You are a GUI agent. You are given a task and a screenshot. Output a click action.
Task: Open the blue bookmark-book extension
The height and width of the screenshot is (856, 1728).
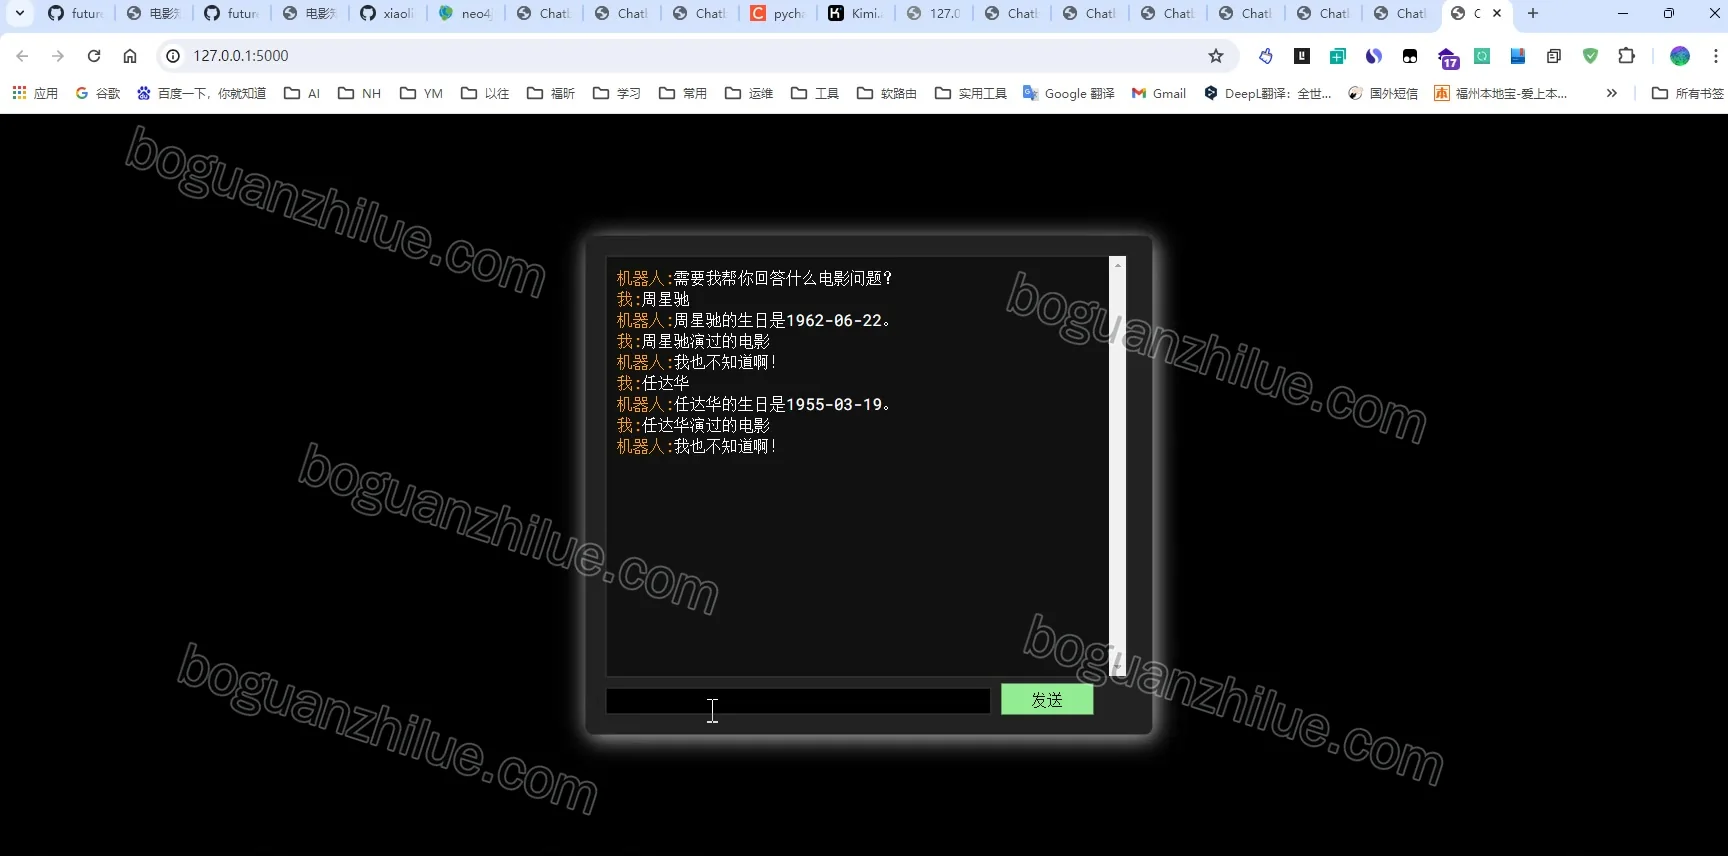[x=1518, y=56]
